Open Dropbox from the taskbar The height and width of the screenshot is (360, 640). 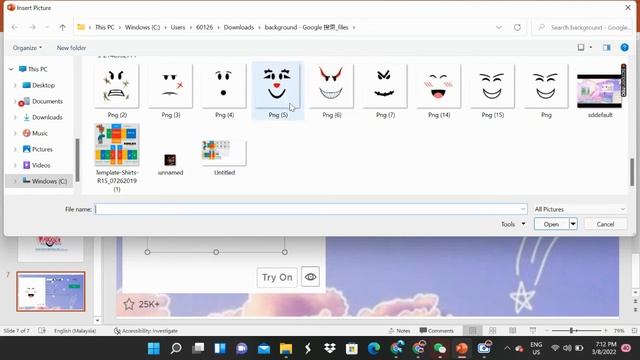point(329,348)
